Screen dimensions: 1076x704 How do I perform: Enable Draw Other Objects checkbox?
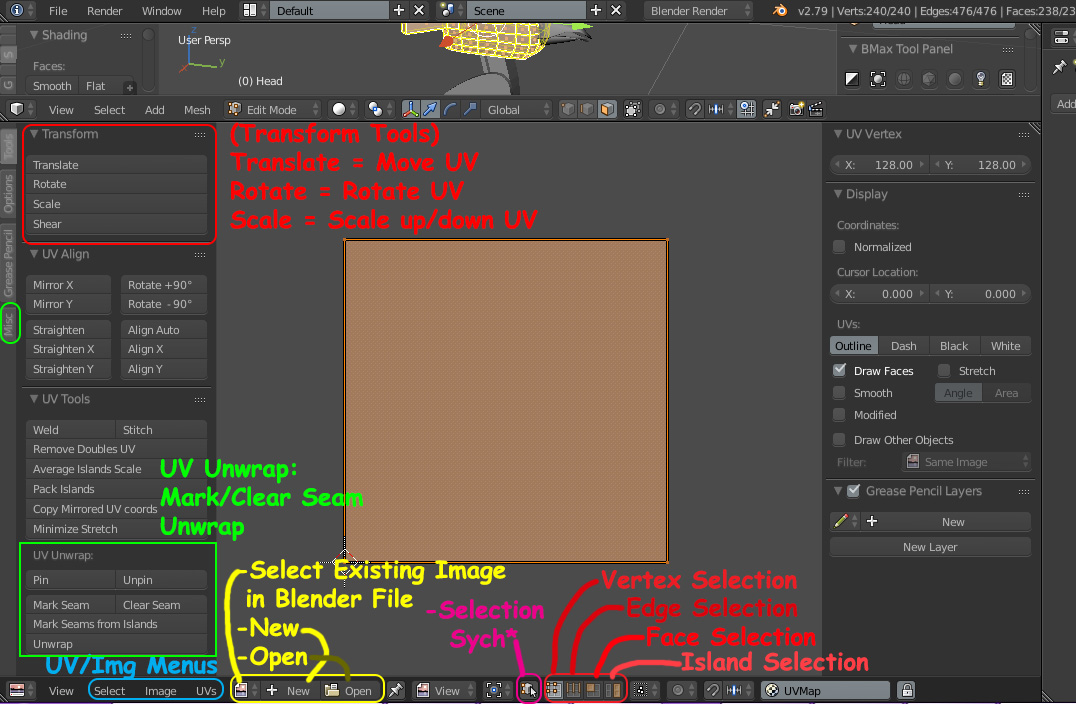coord(839,440)
